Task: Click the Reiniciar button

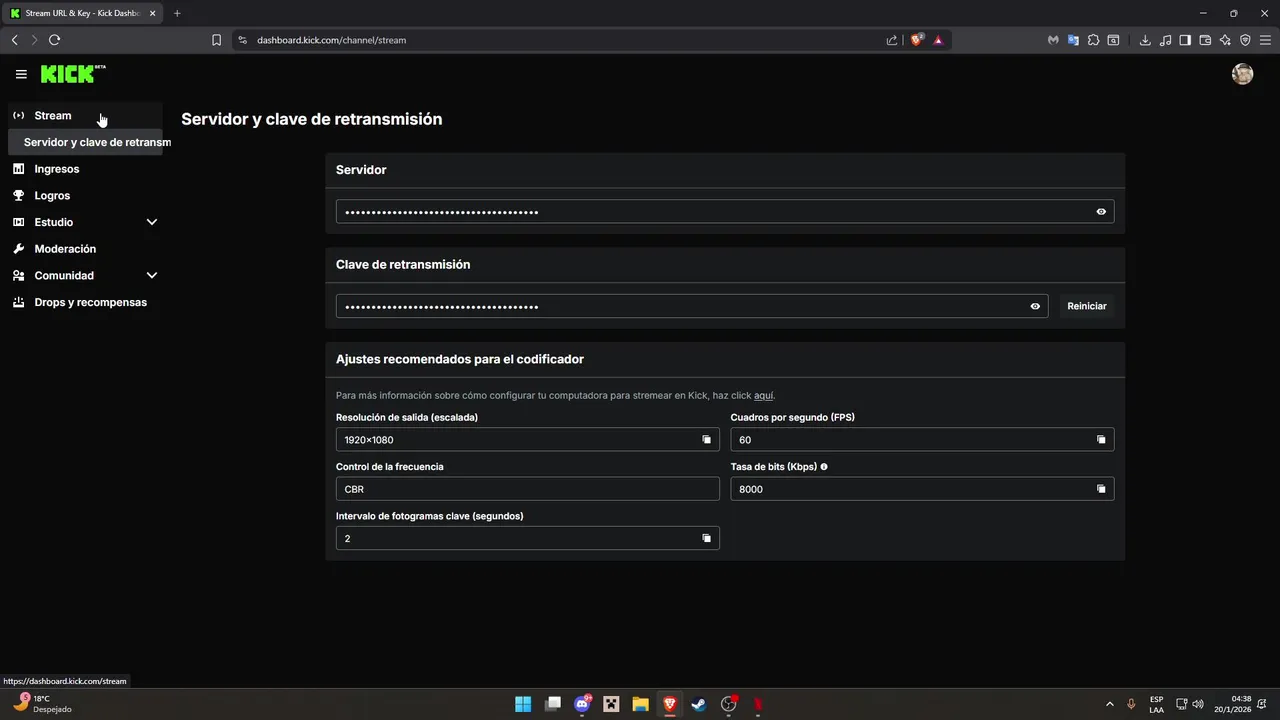Action: tap(1087, 306)
